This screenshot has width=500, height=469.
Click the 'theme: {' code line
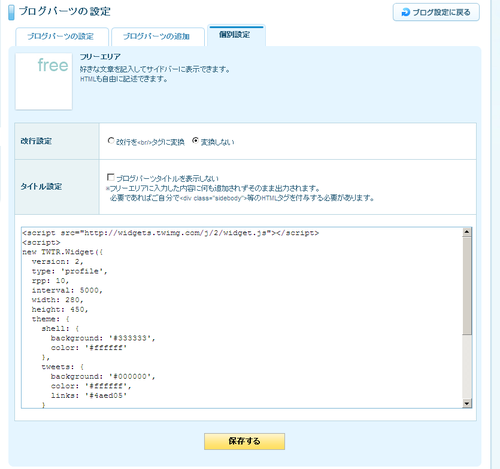[51, 319]
